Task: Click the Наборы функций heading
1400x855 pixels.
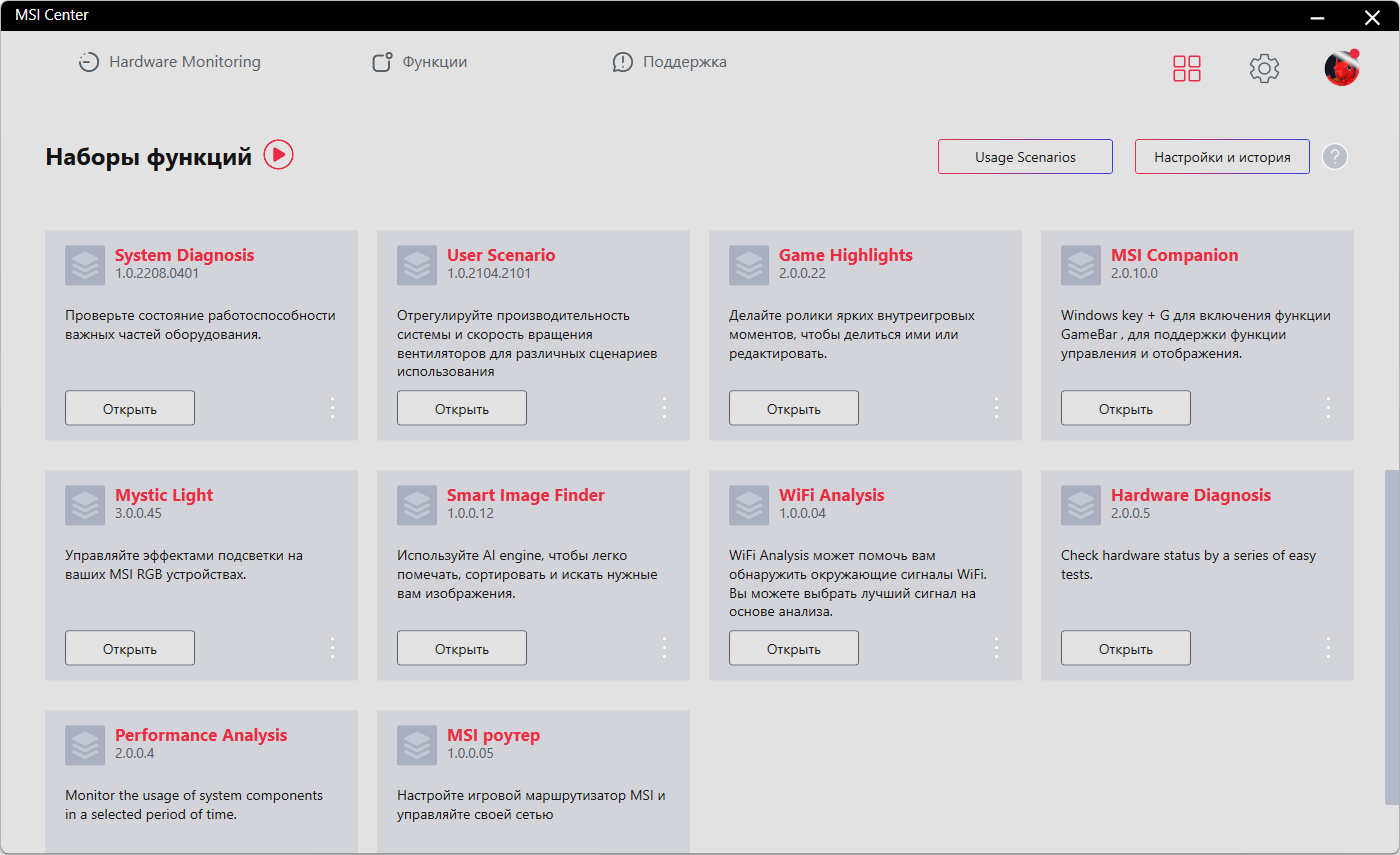Action: point(149,157)
